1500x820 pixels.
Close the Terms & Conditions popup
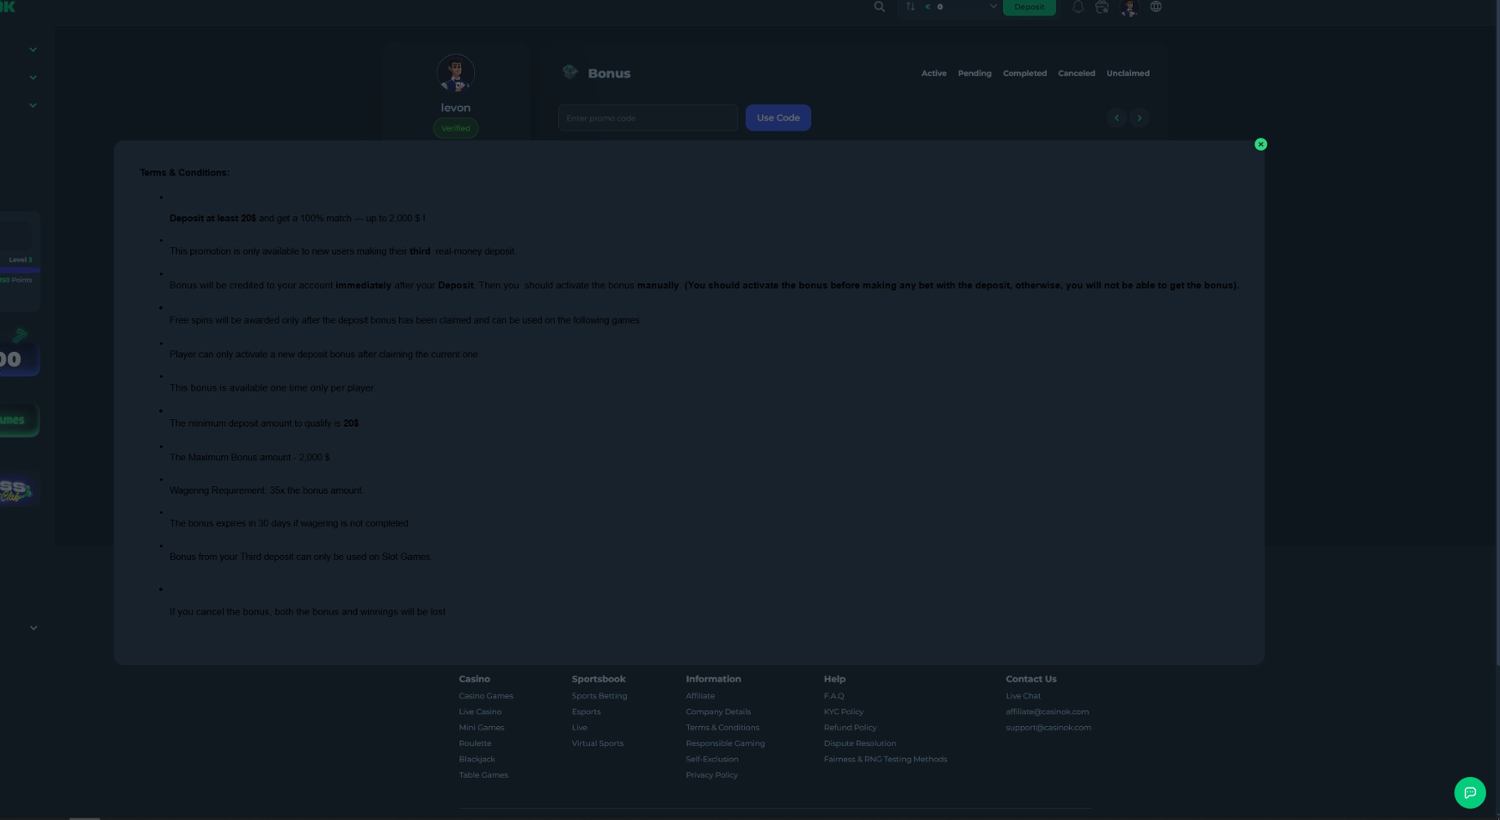point(1260,144)
